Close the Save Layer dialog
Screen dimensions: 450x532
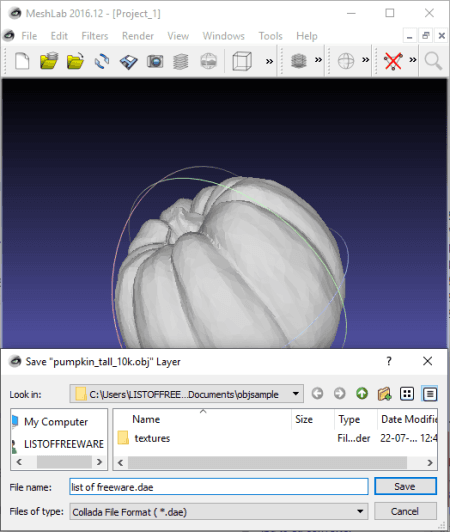[428, 361]
